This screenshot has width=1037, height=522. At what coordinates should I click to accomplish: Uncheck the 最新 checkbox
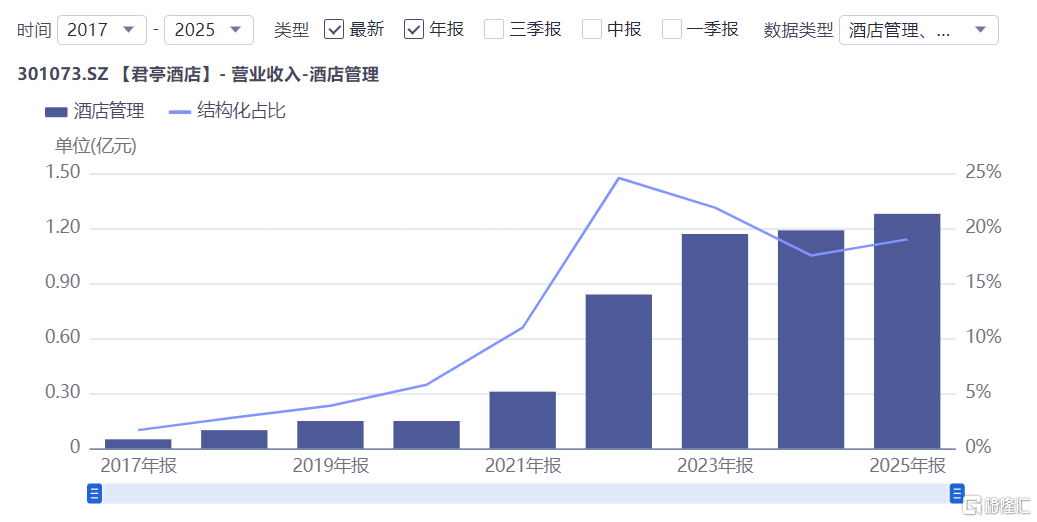[334, 29]
